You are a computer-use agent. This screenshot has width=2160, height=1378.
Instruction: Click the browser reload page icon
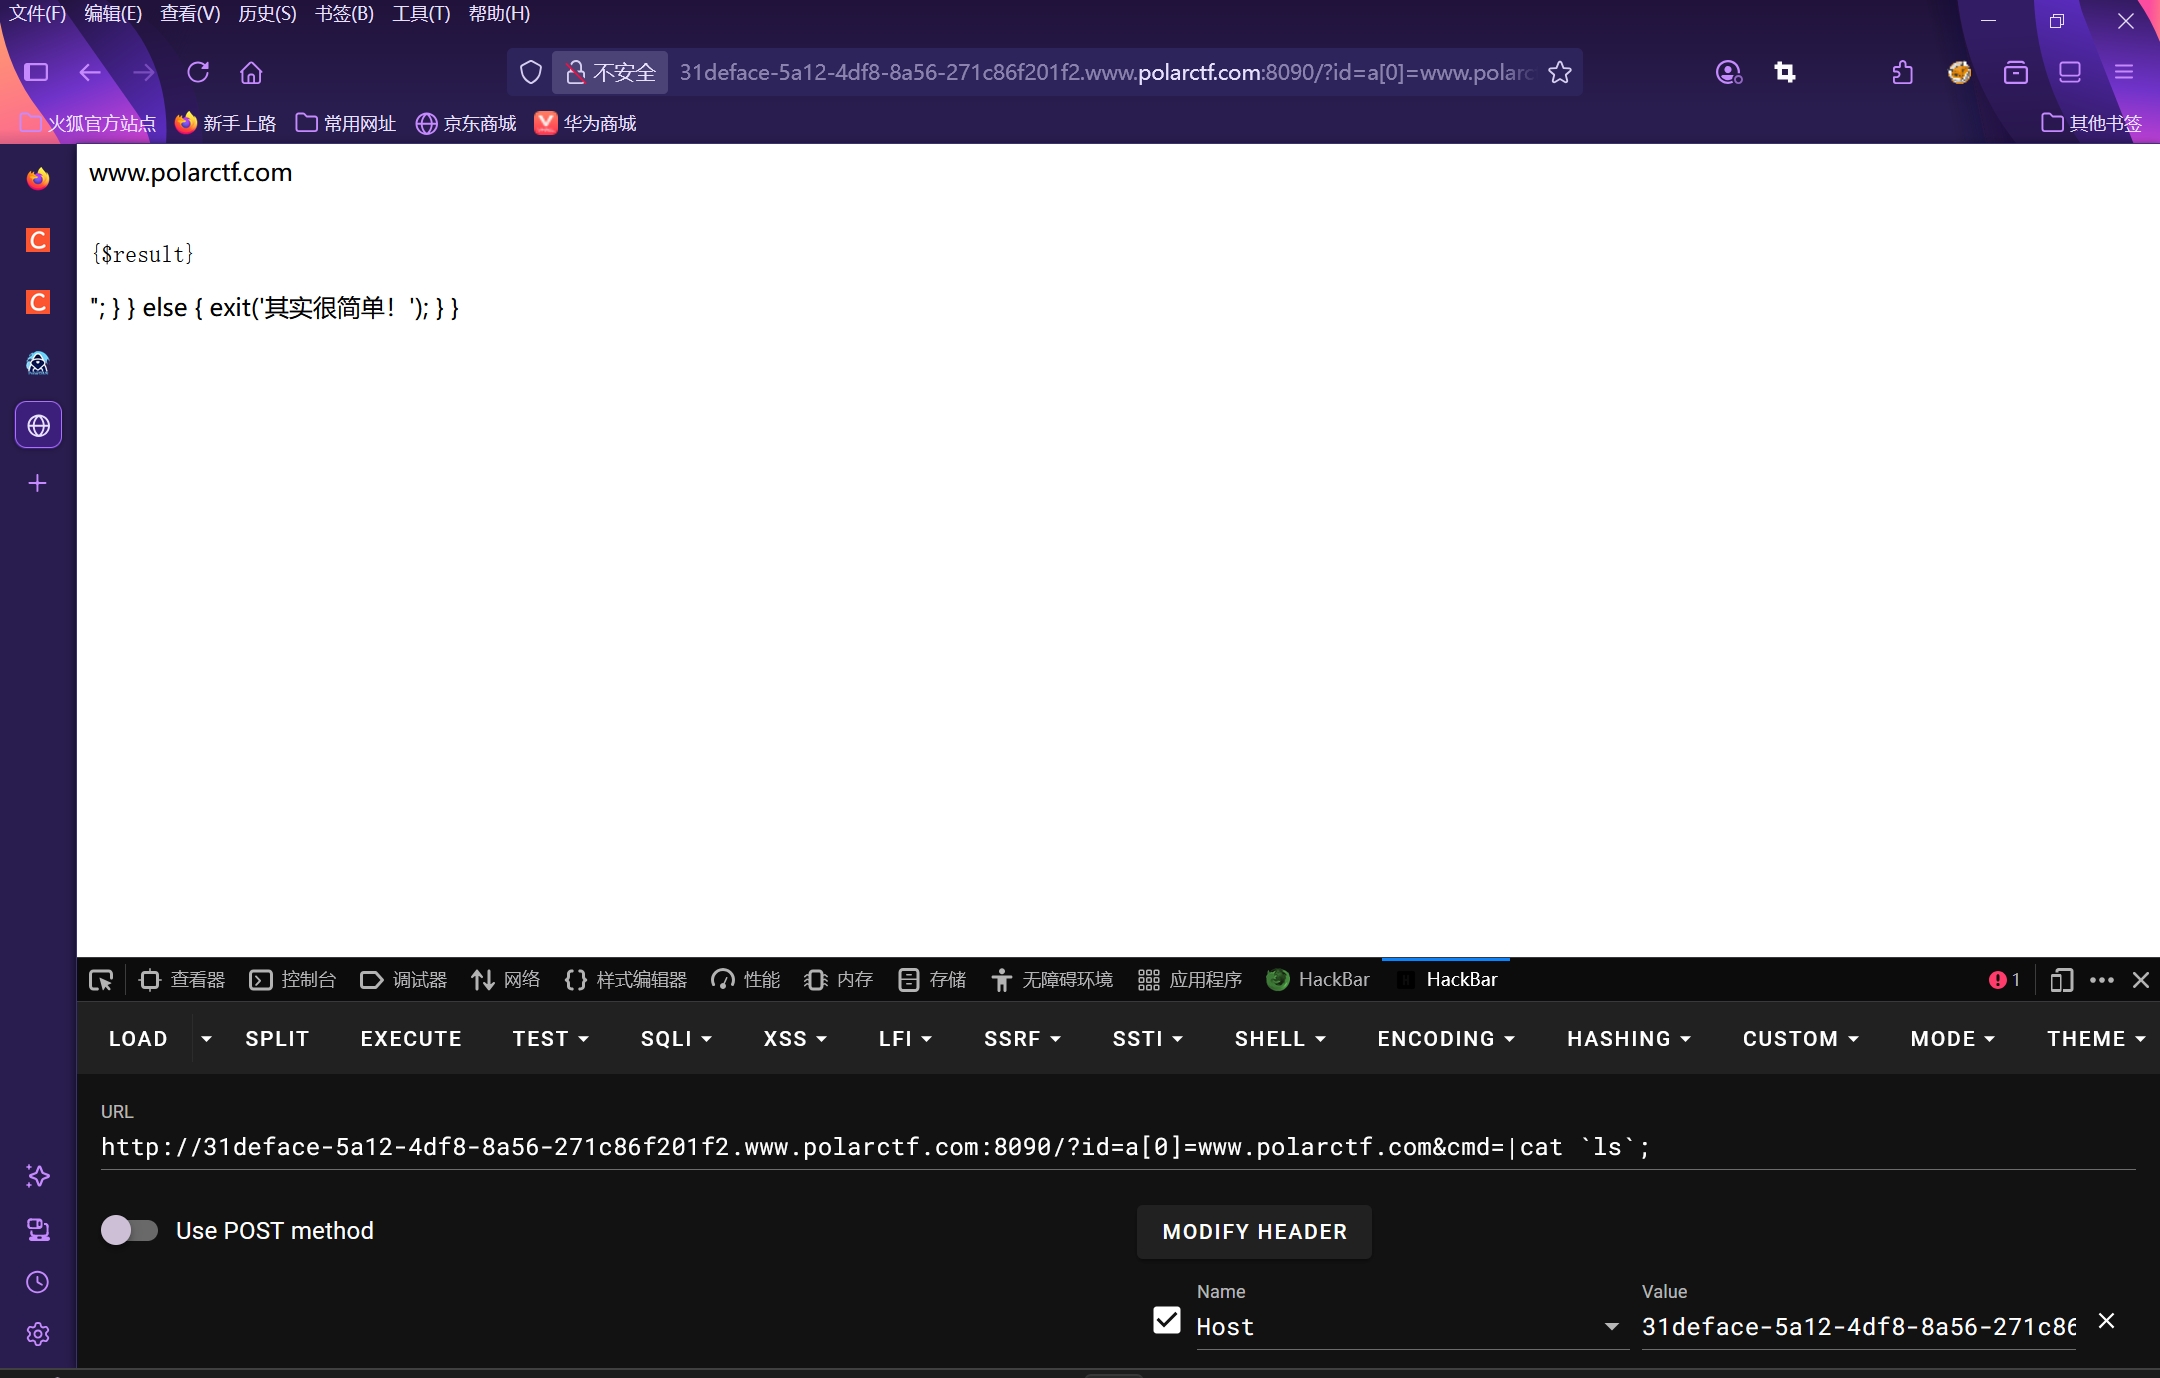pyautogui.click(x=198, y=72)
